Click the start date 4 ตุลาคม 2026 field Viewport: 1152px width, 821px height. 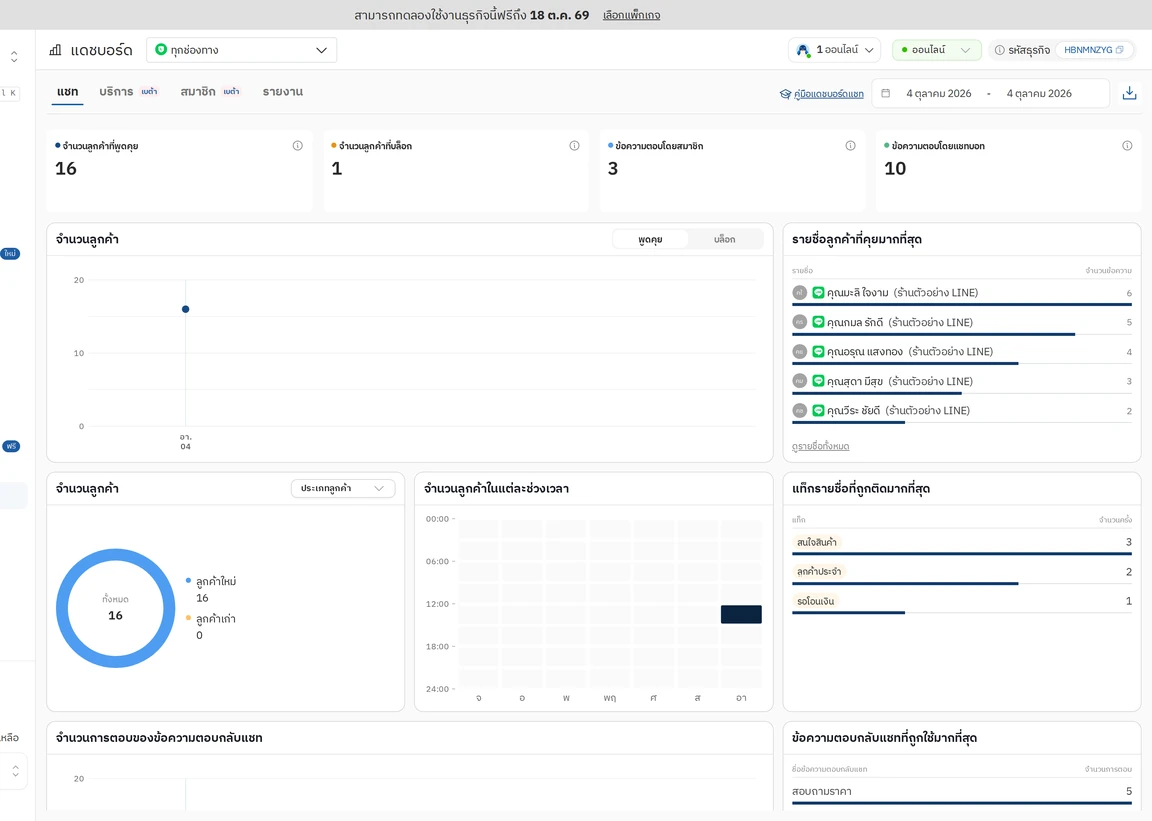pos(938,93)
